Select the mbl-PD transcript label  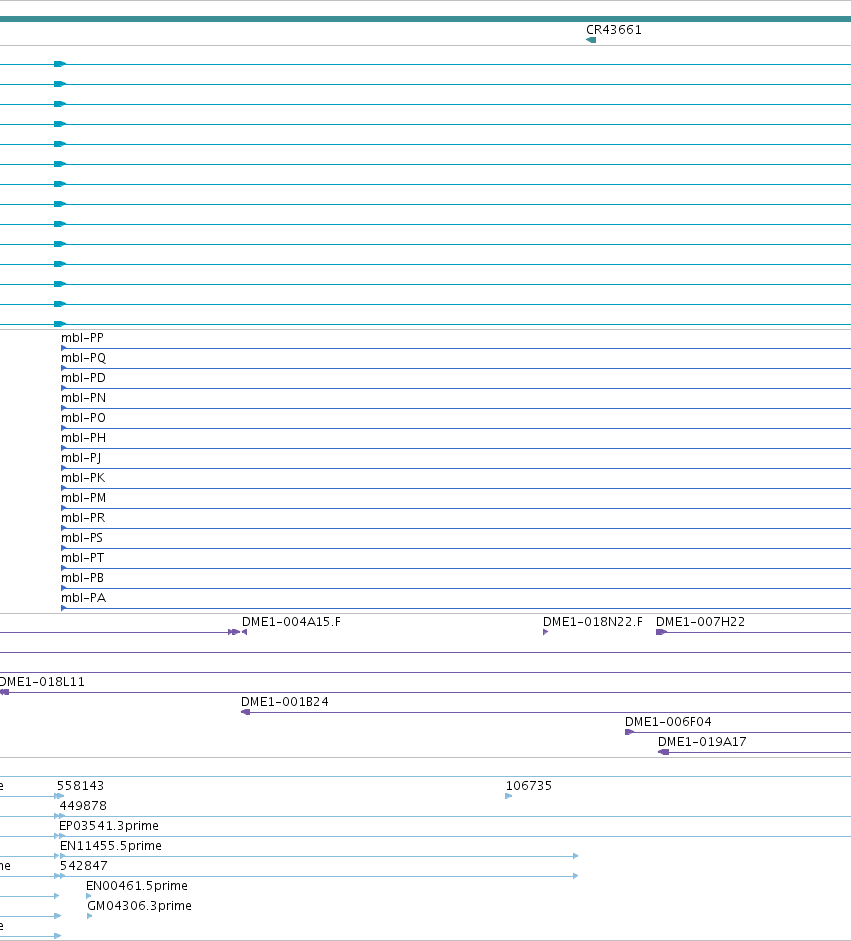[x=83, y=378]
